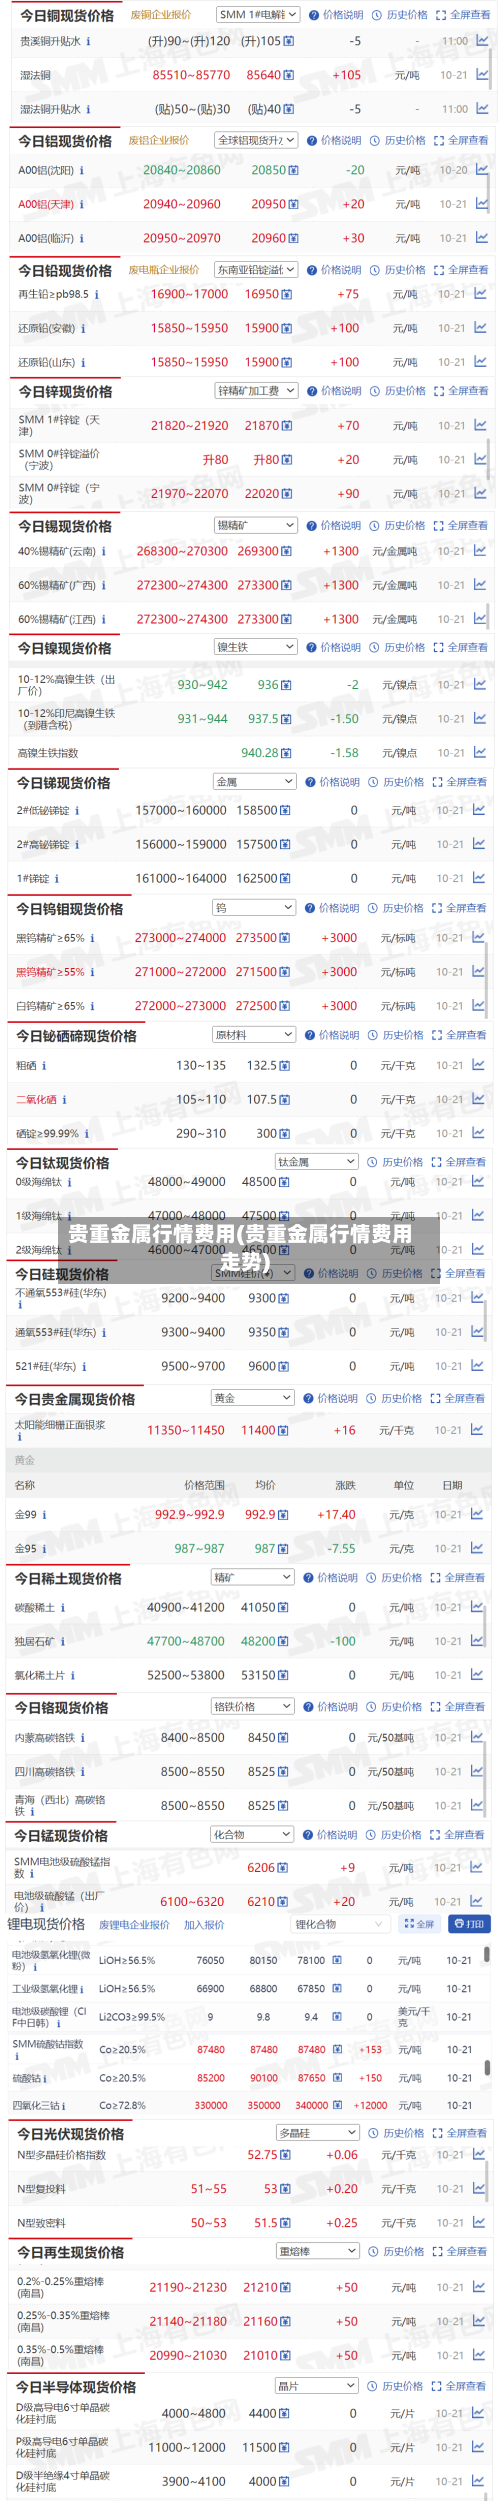Image resolution: width=500 pixels, height=2501 pixels.
Task: Open trend chart for 粗硒 row
Action: pos(479,1065)
